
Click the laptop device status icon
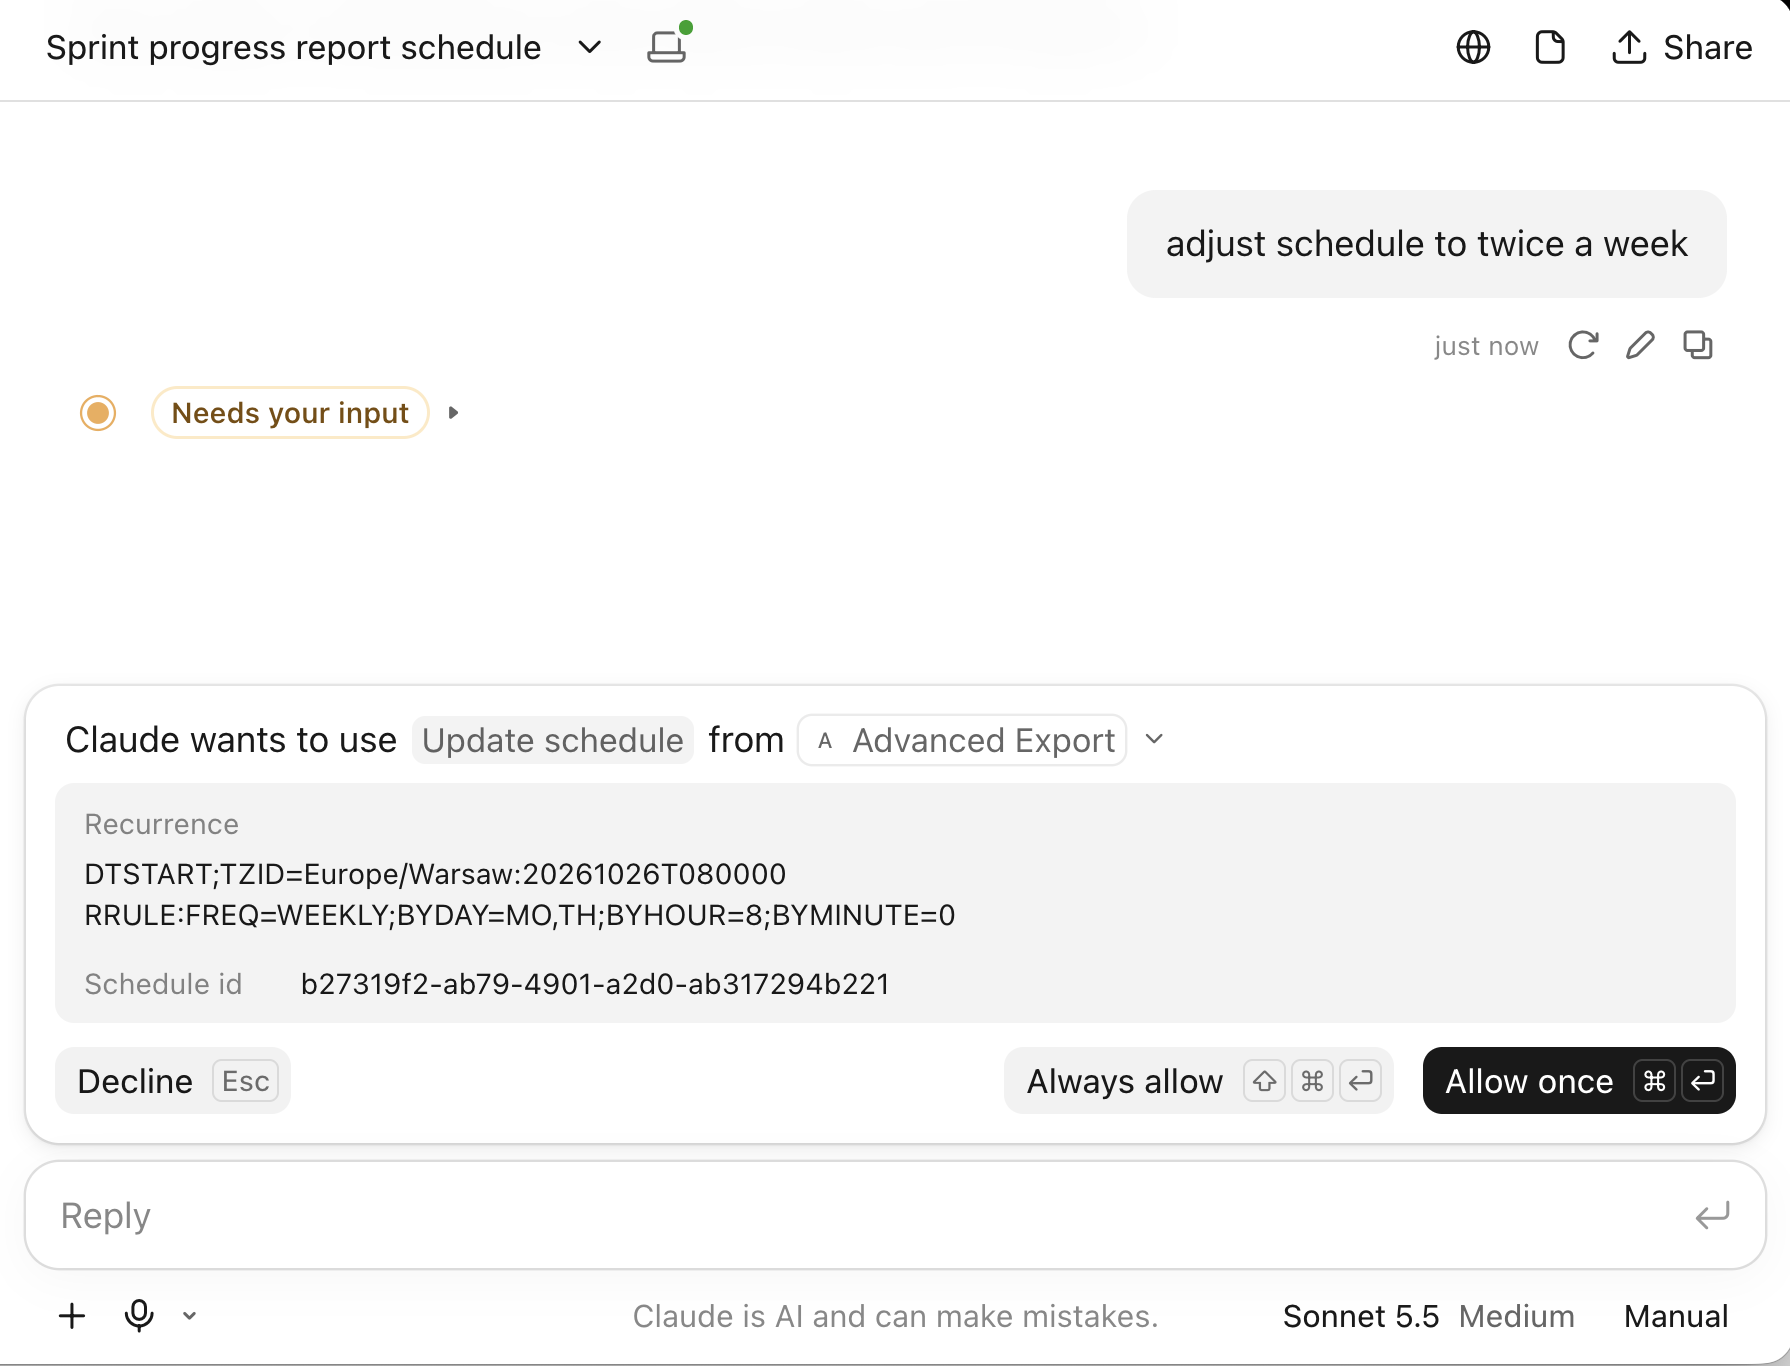(668, 44)
